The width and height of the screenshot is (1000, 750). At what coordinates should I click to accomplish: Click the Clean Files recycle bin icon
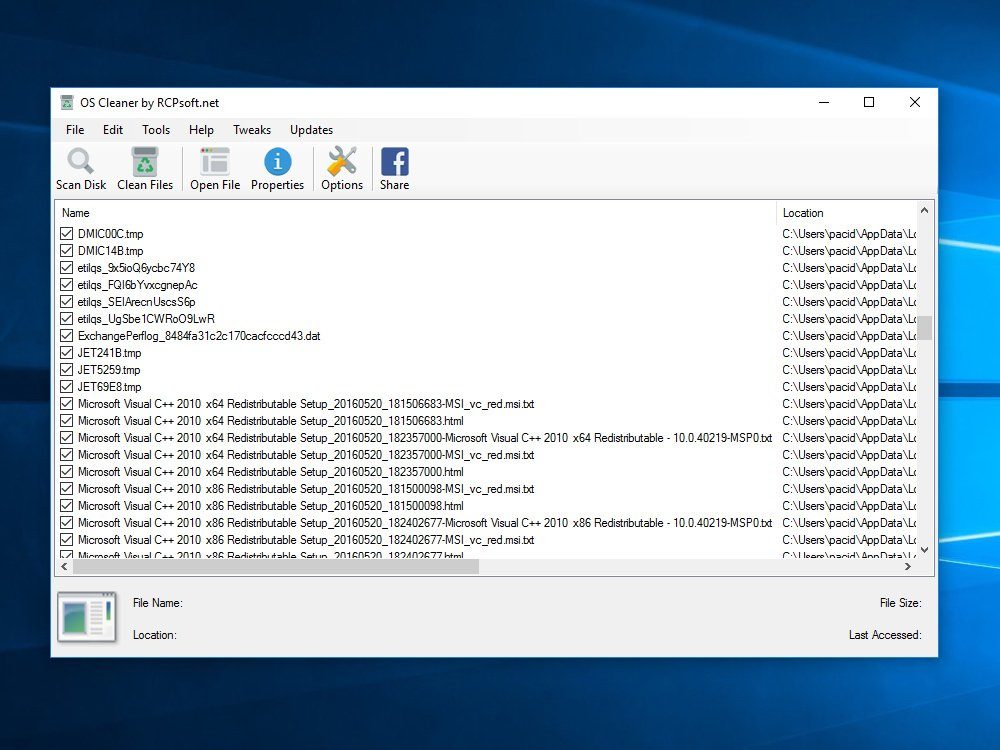point(145,161)
